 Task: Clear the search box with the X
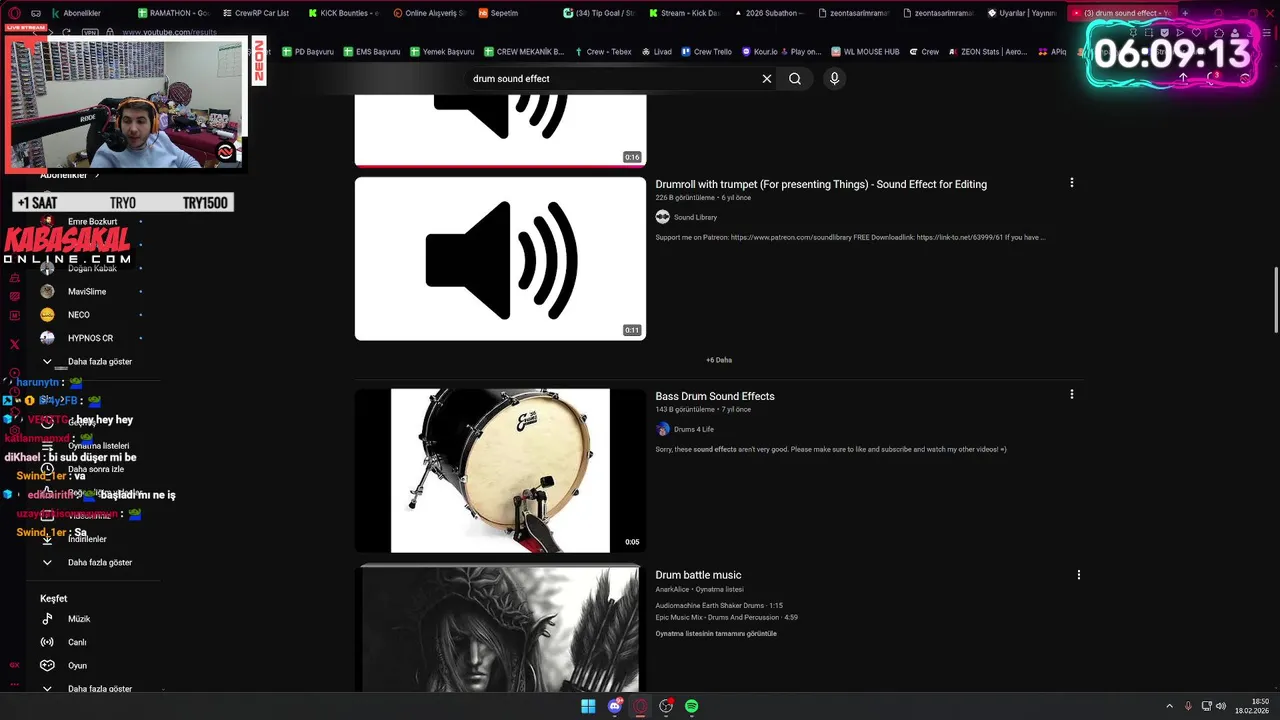pyautogui.click(x=767, y=79)
